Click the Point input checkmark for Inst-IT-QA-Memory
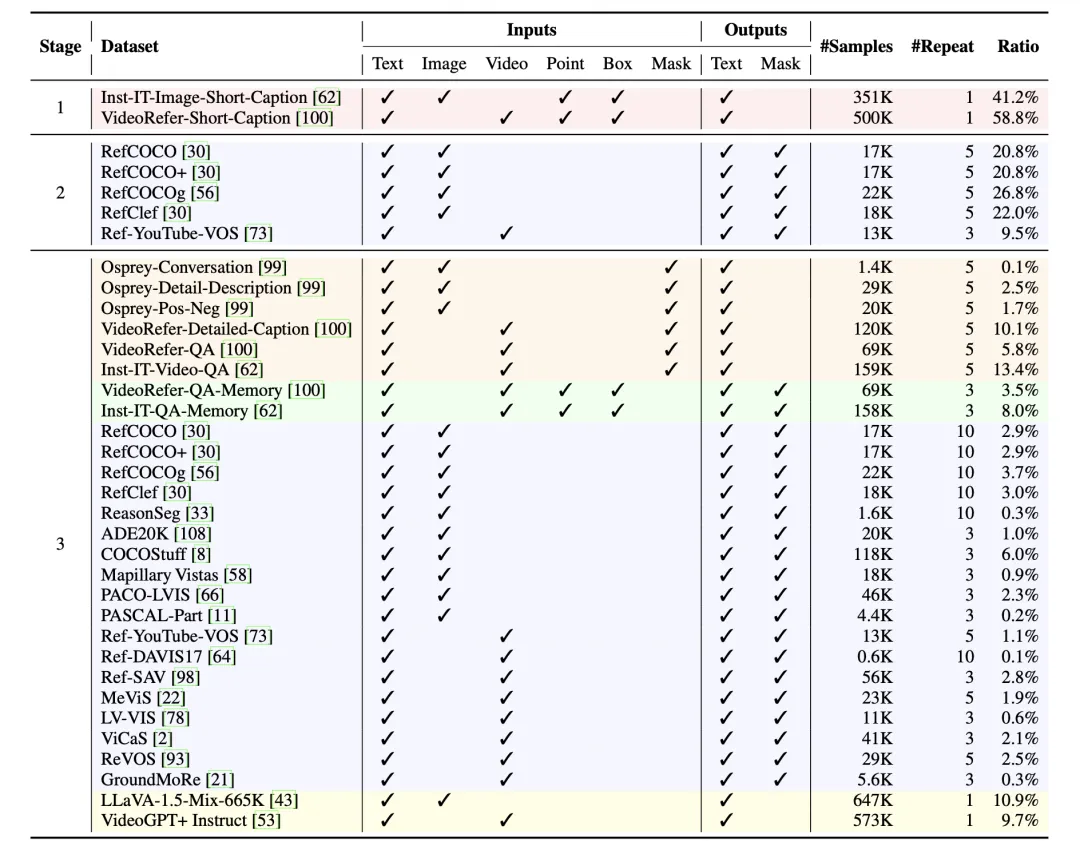The width and height of the screenshot is (1080, 850). (564, 411)
